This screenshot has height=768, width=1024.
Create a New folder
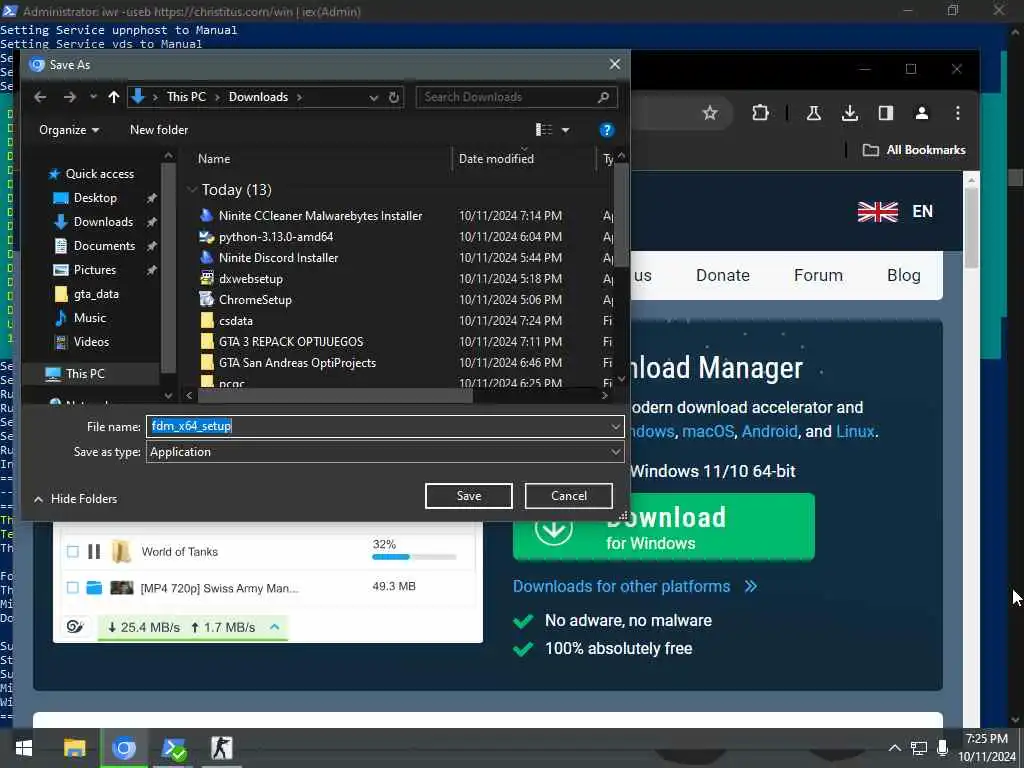[159, 130]
